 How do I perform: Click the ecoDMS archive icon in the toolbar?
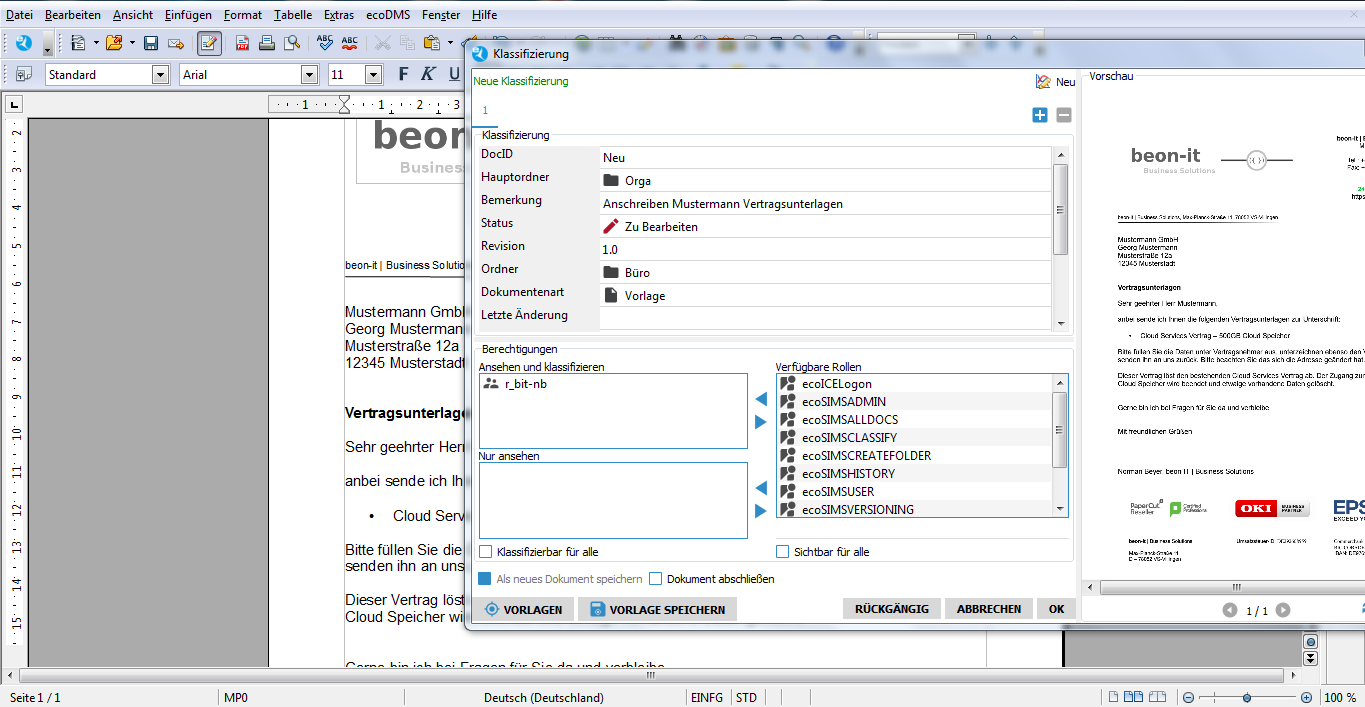pyautogui.click(x=24, y=43)
